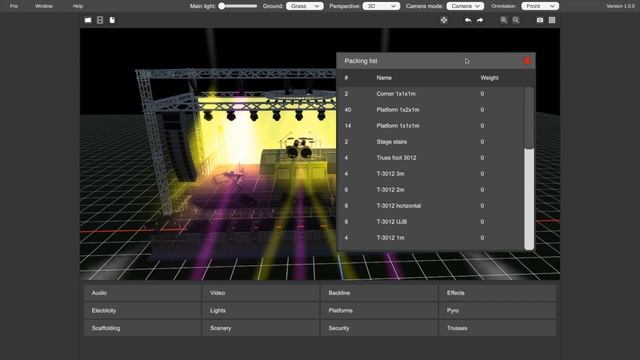Click the open folder icon in the toolbar

pos(88,20)
